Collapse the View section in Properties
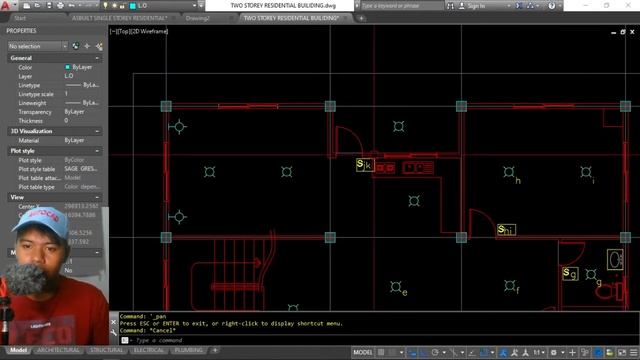The image size is (640, 360). [x=97, y=197]
